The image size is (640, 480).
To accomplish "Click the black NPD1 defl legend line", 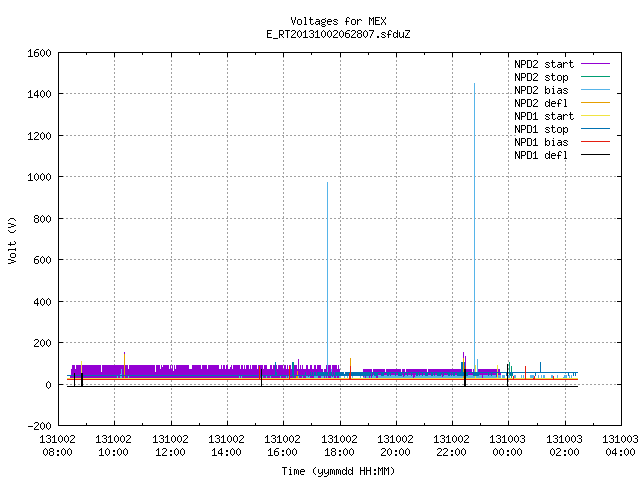I will coord(596,155).
